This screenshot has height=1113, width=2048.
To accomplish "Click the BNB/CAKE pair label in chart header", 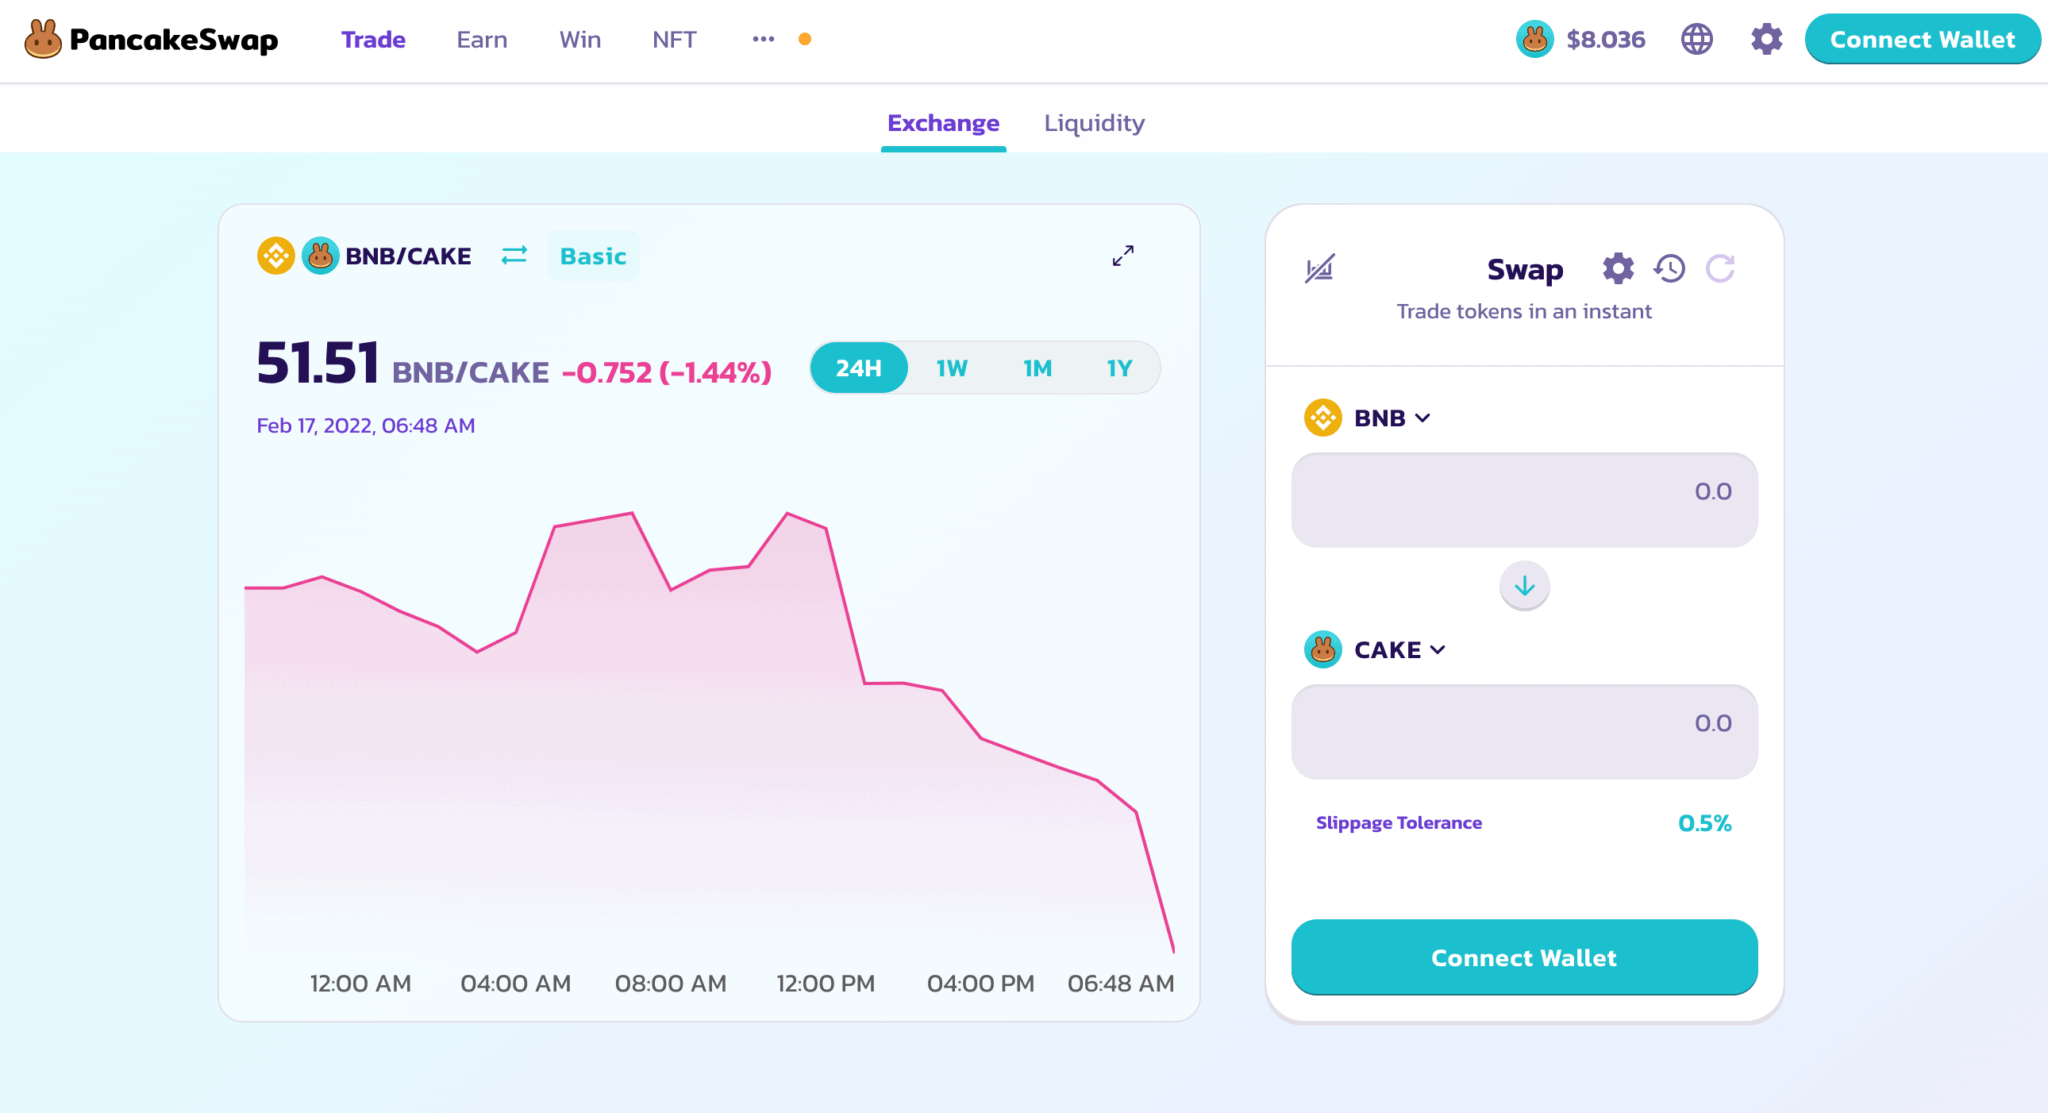I will tap(408, 256).
